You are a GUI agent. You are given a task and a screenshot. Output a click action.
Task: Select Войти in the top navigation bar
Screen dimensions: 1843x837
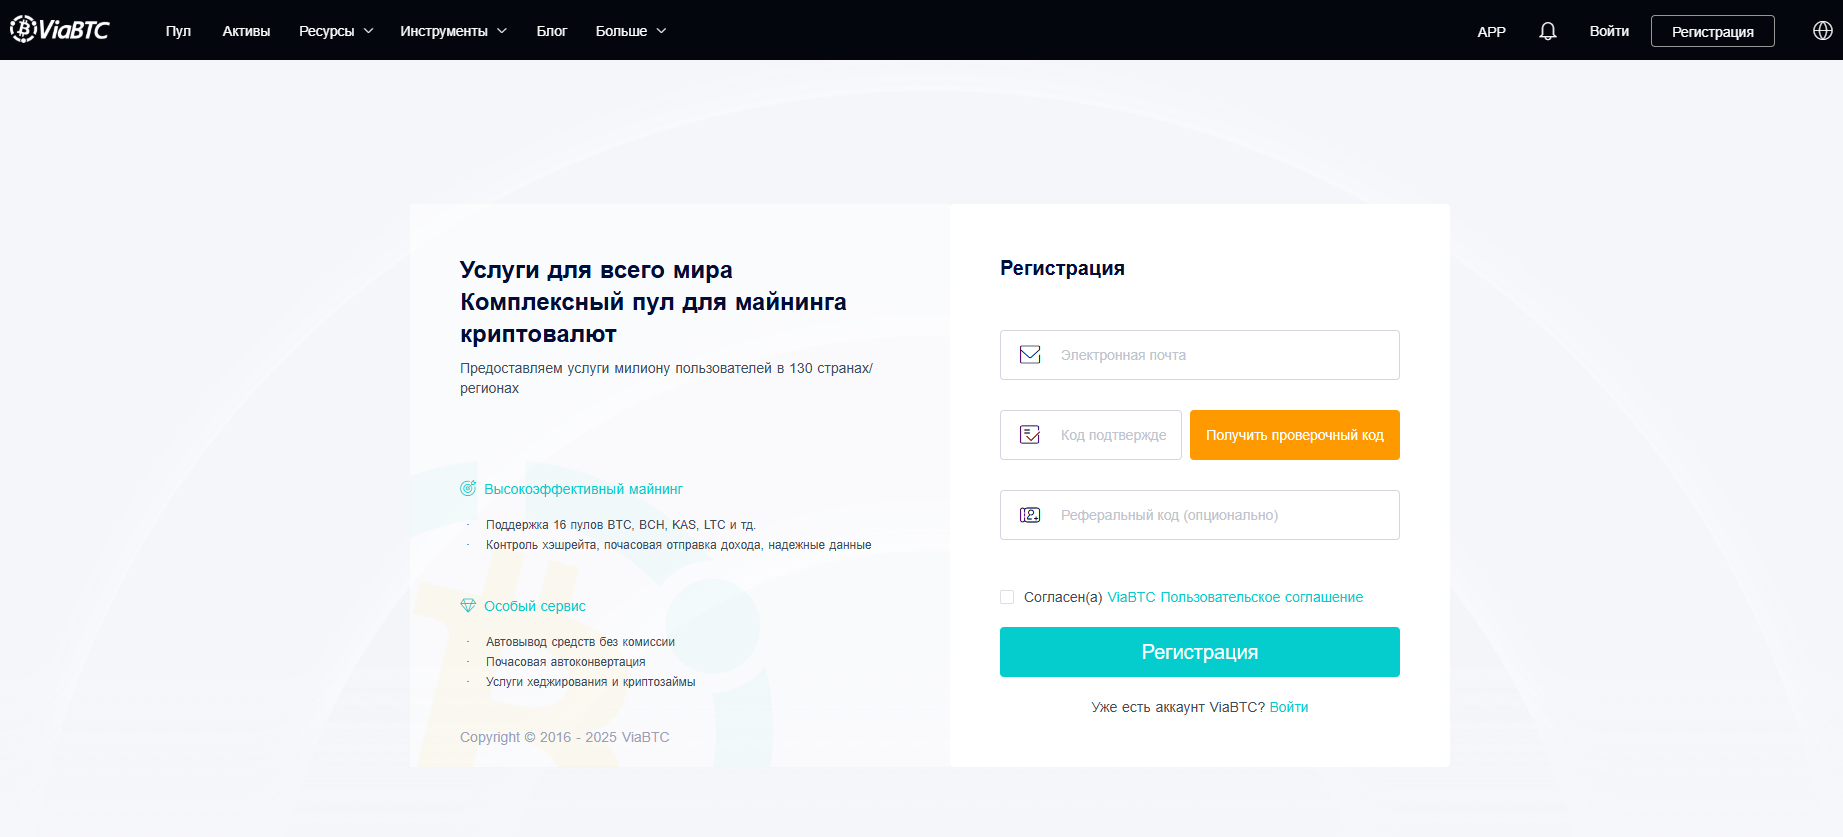point(1609,31)
